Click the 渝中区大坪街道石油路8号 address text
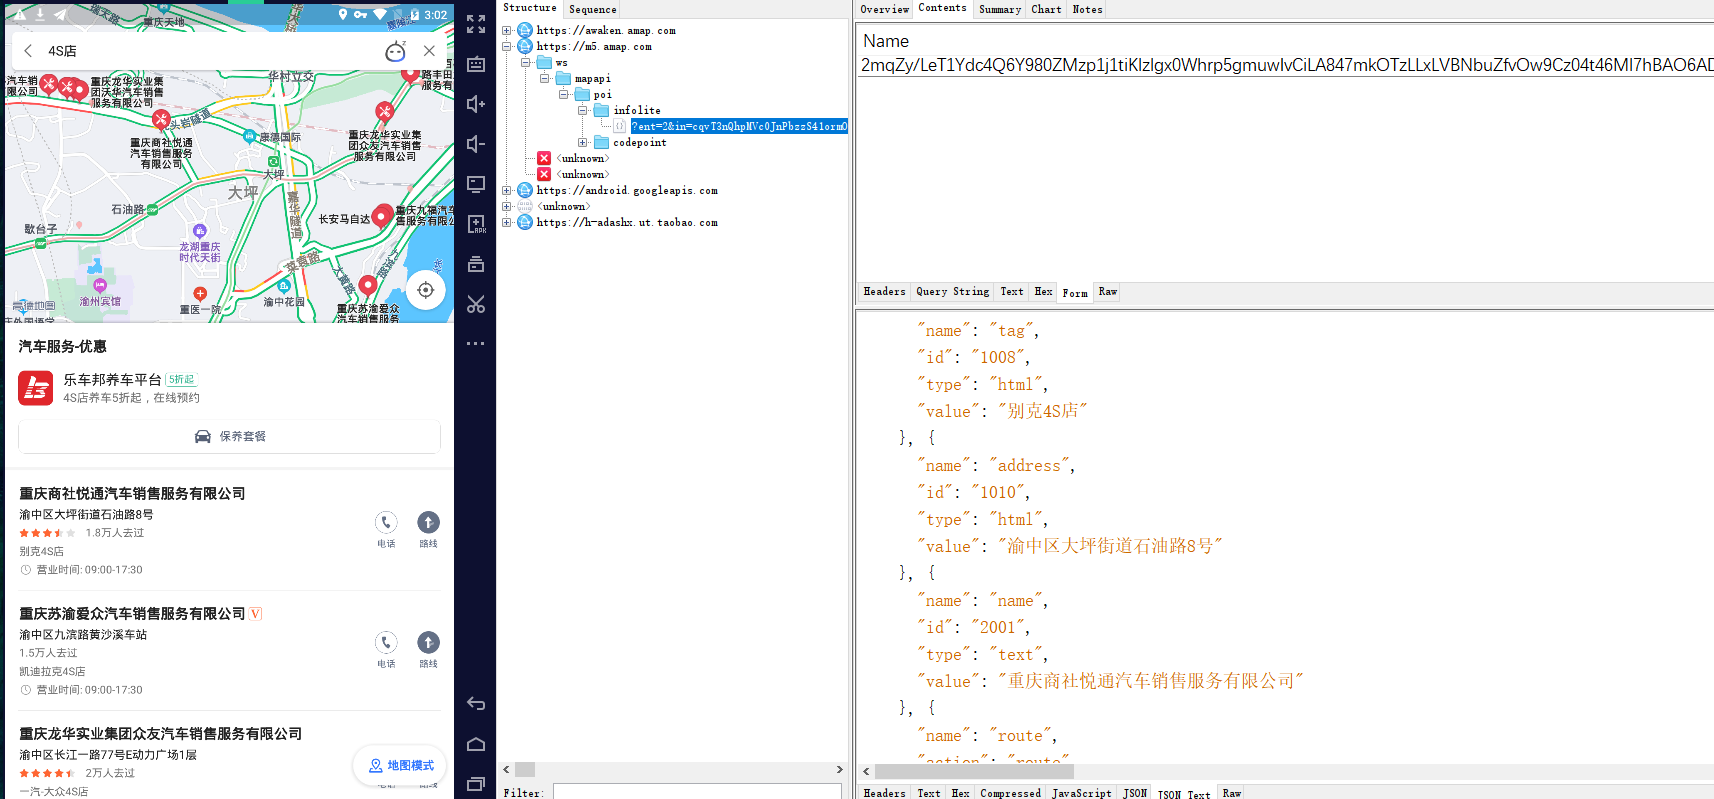Image resolution: width=1714 pixels, height=799 pixels. pyautogui.click(x=86, y=514)
